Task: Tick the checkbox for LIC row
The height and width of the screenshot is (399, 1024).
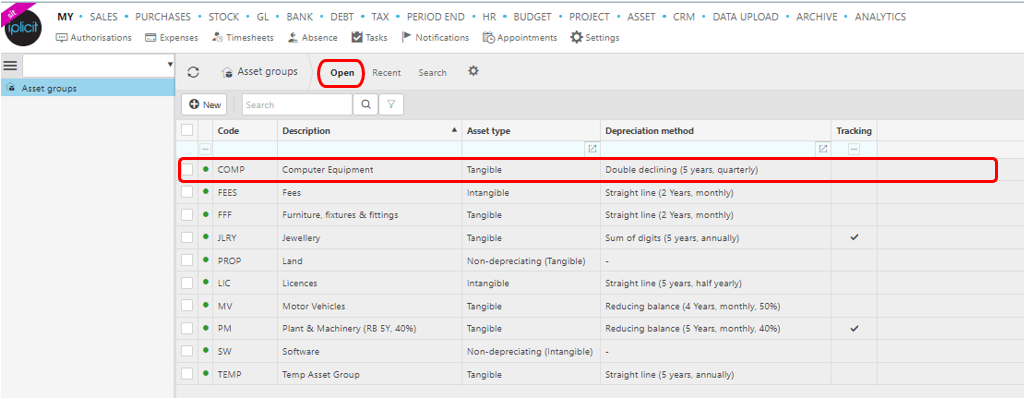Action: 187,283
